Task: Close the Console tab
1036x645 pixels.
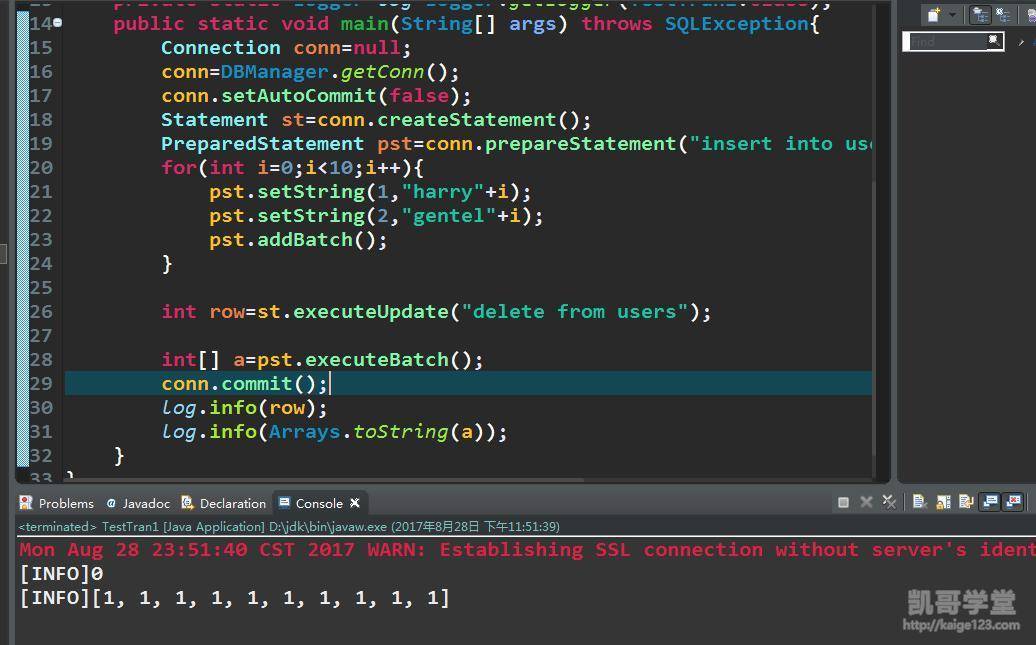Action: coord(355,503)
